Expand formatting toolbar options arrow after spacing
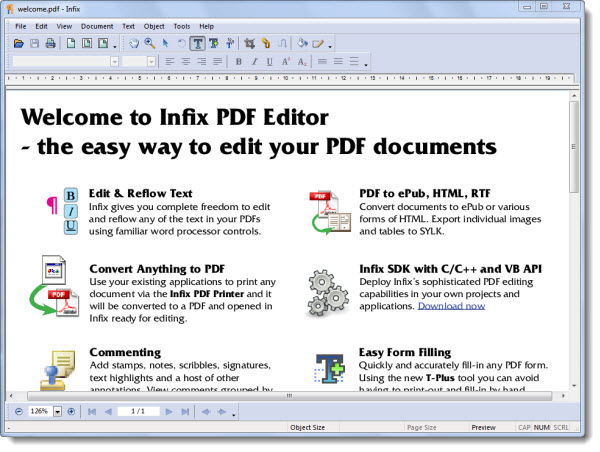The height and width of the screenshot is (452, 600). pyautogui.click(x=366, y=65)
